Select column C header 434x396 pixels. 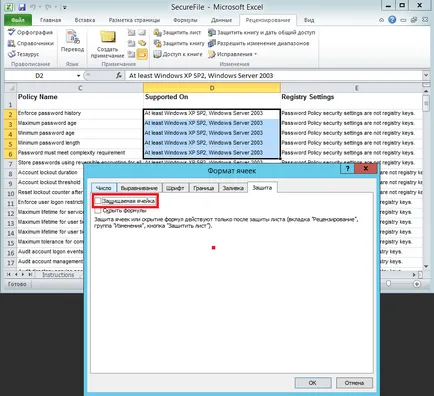point(80,88)
